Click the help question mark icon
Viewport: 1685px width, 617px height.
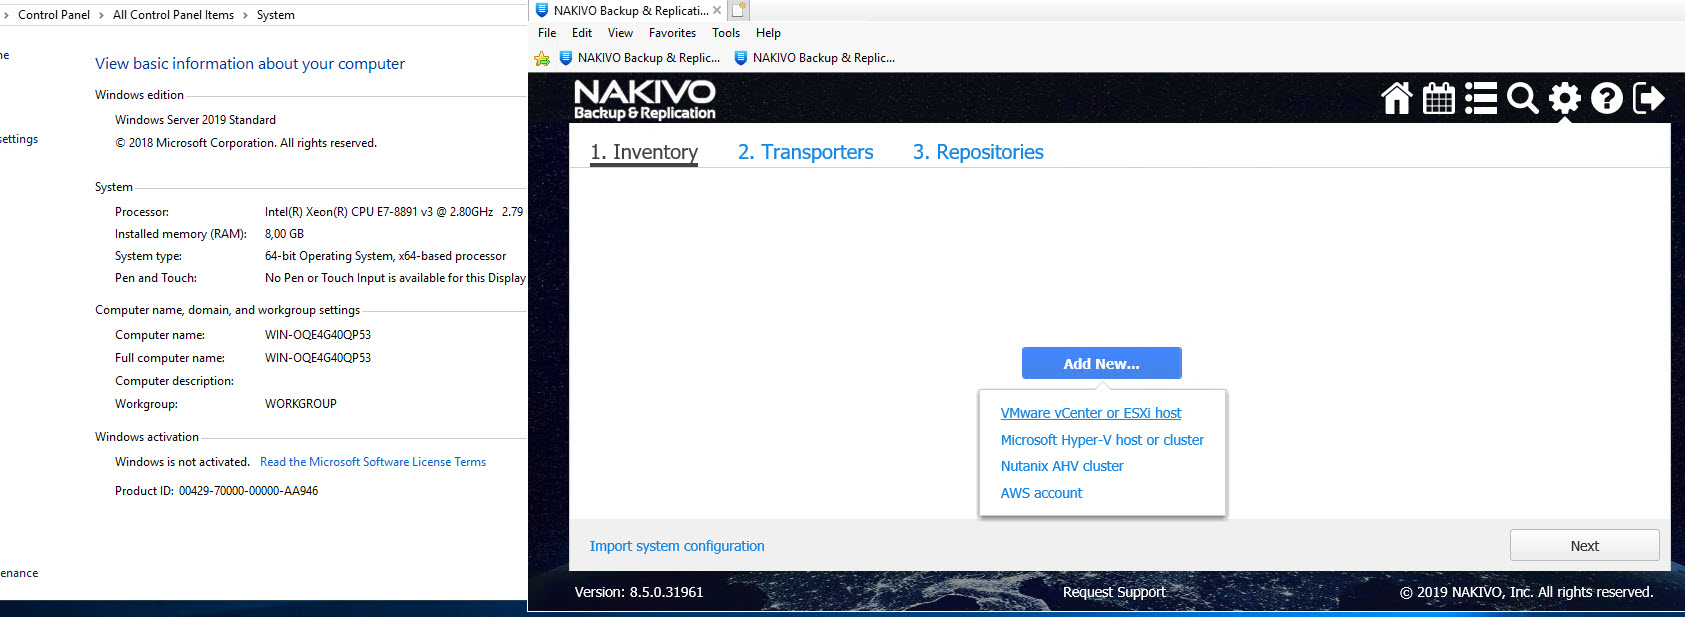click(x=1607, y=99)
